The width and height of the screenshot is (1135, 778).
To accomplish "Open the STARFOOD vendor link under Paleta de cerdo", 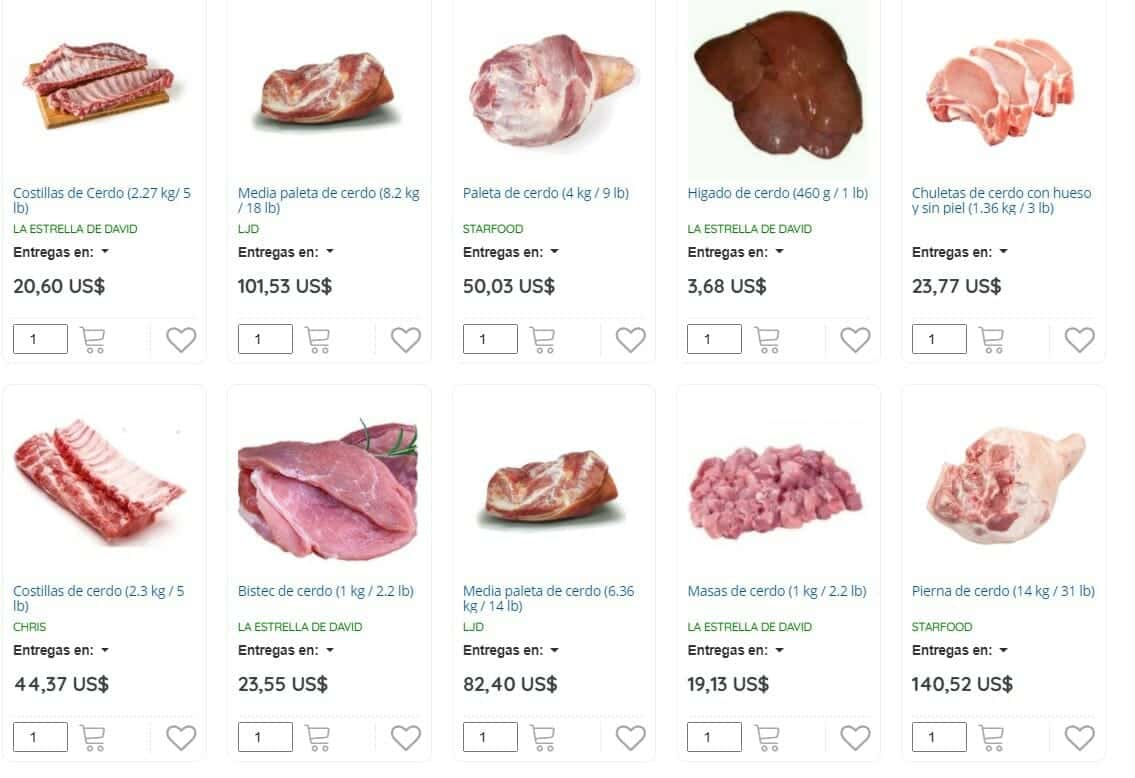I will point(493,229).
